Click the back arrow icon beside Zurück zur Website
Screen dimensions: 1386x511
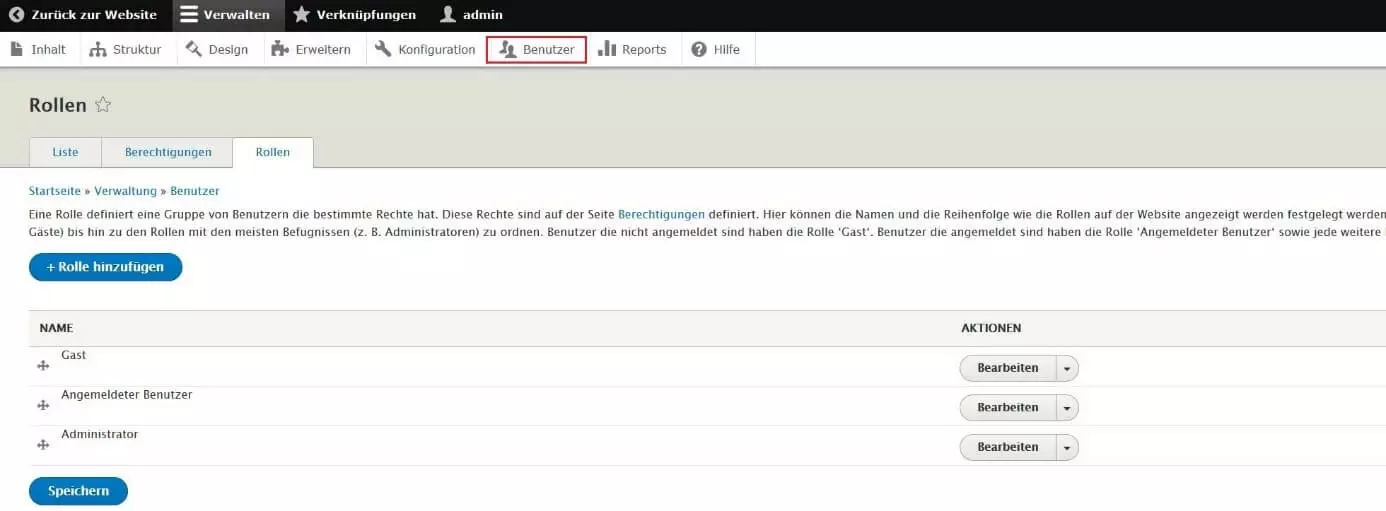[x=16, y=15]
